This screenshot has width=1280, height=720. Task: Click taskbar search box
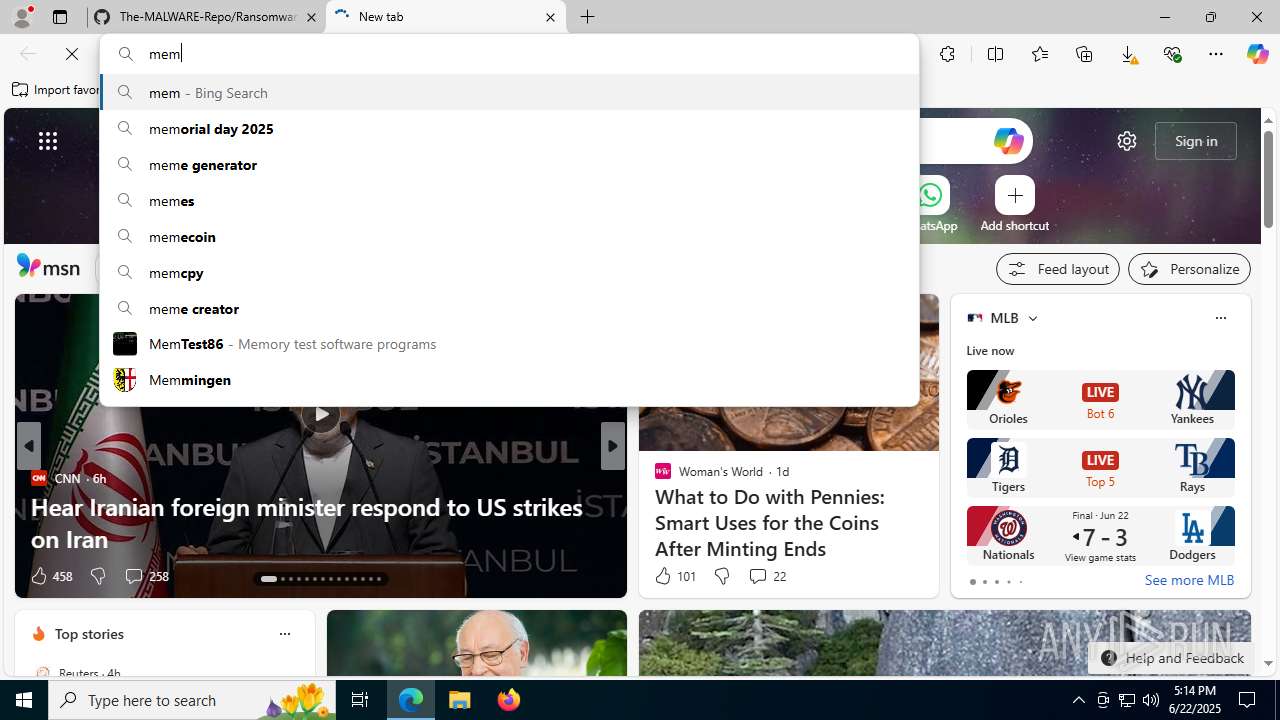[x=192, y=700]
